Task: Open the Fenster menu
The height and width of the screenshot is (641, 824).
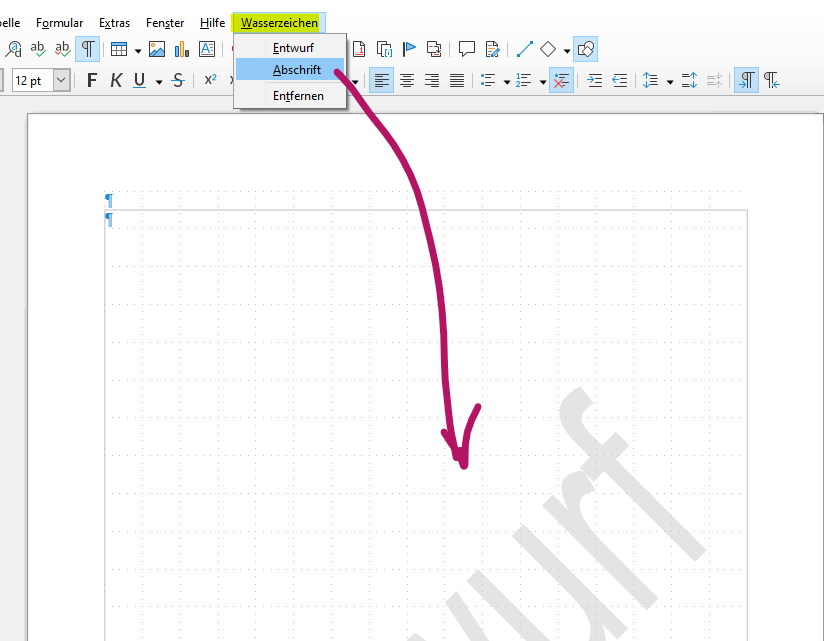Action: pyautogui.click(x=165, y=23)
